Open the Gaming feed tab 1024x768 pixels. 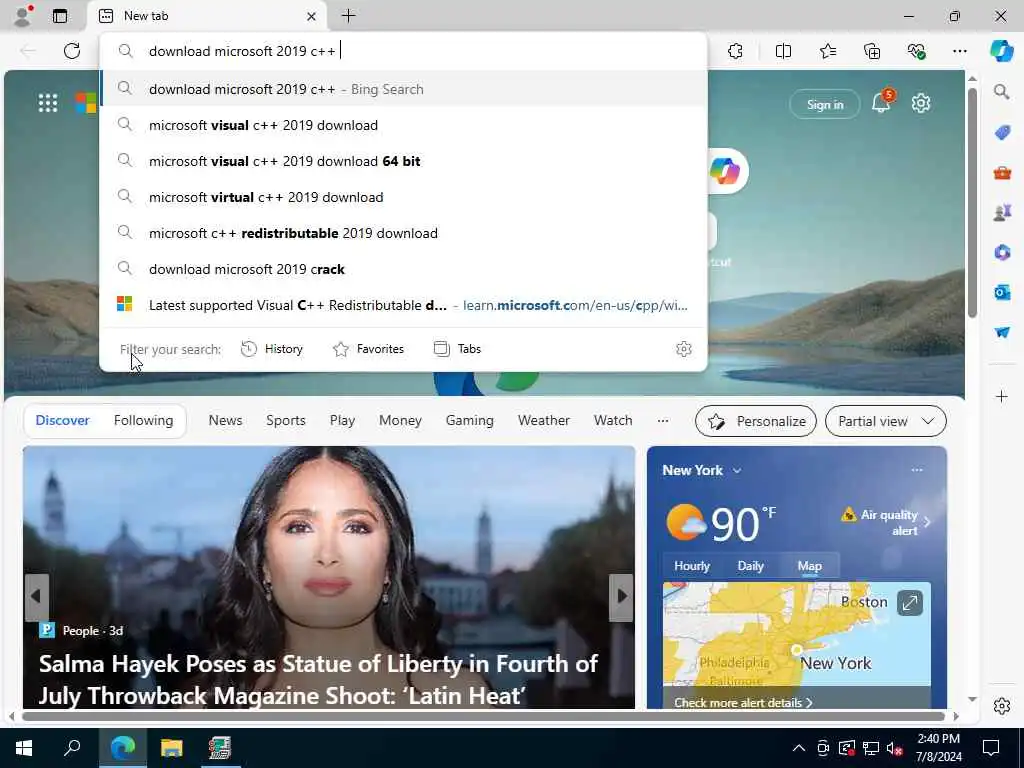[x=470, y=421]
